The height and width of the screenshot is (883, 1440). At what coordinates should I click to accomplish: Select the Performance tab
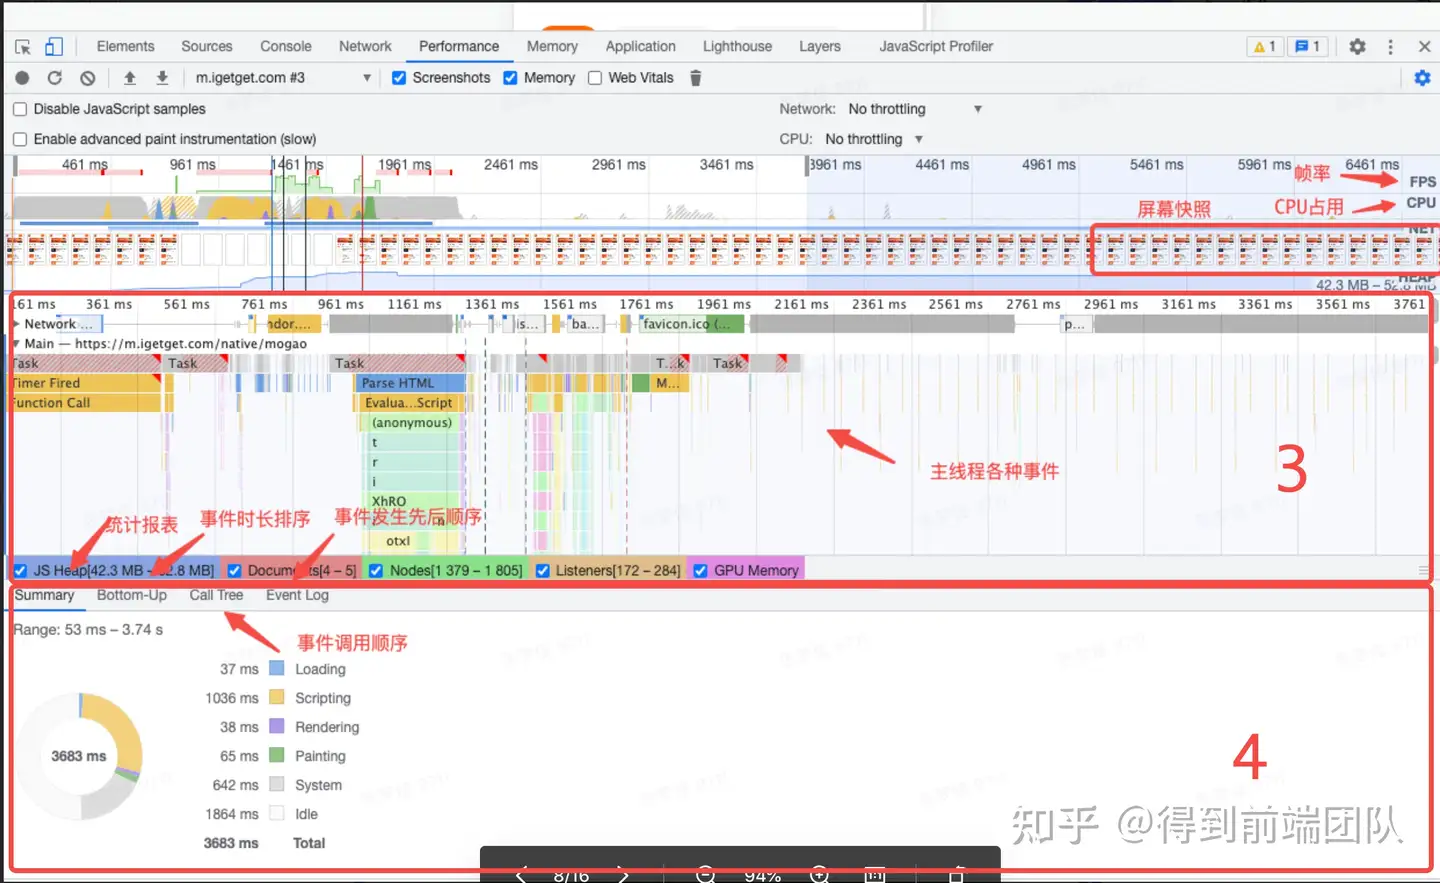[459, 46]
